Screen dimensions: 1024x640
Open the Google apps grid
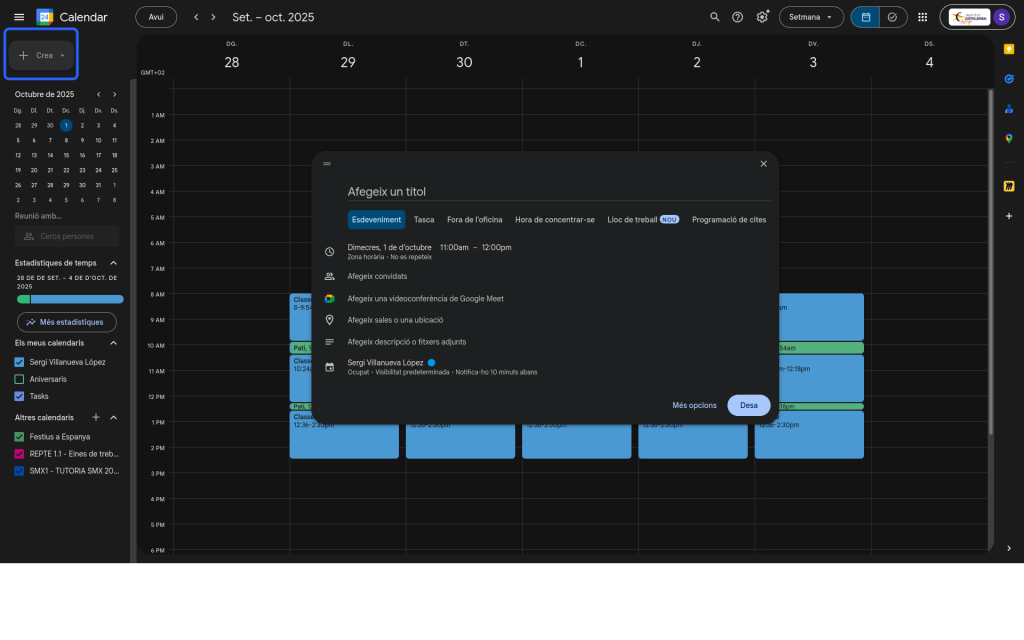coord(922,17)
